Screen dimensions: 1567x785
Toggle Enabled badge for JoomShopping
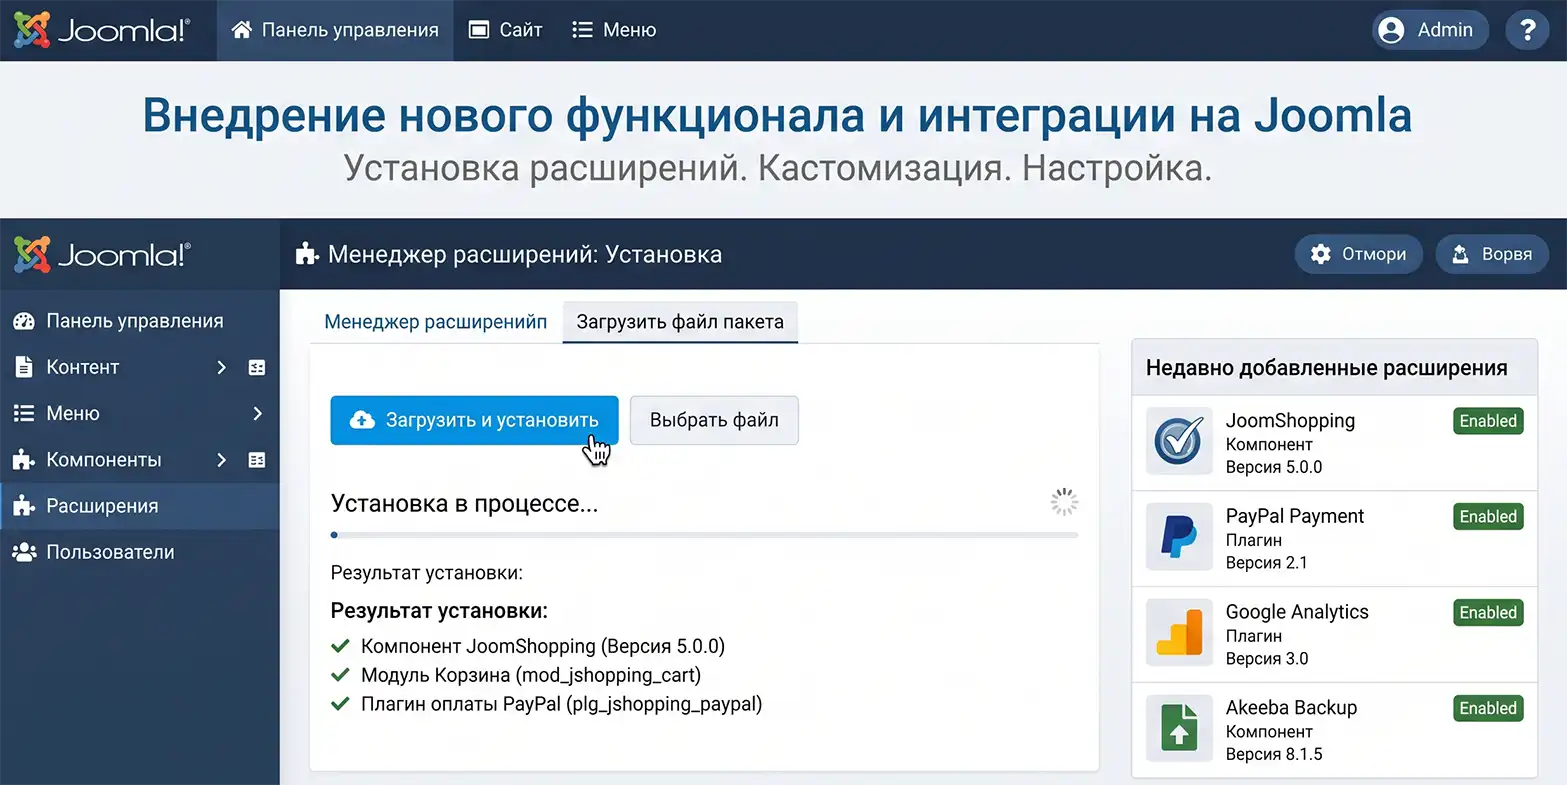[x=1488, y=421]
